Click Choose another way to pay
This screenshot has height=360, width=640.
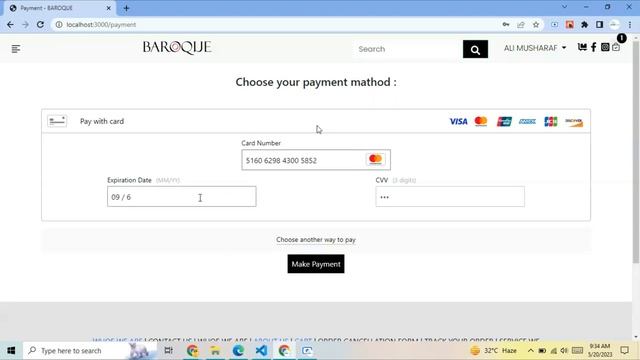tap(316, 240)
